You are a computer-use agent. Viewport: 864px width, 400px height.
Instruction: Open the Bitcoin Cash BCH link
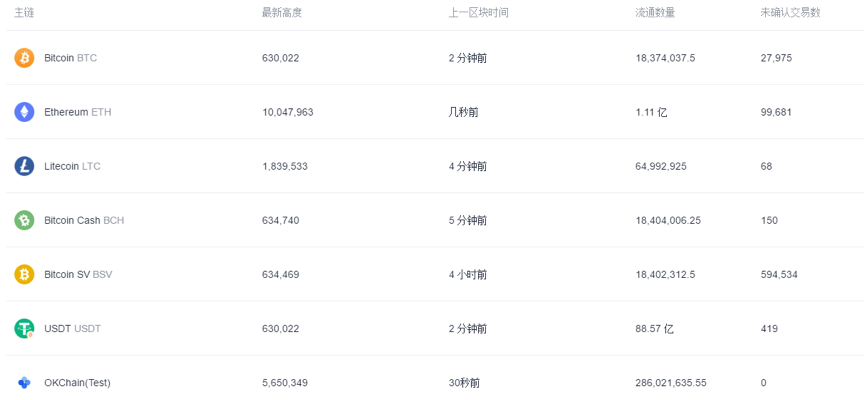(84, 220)
